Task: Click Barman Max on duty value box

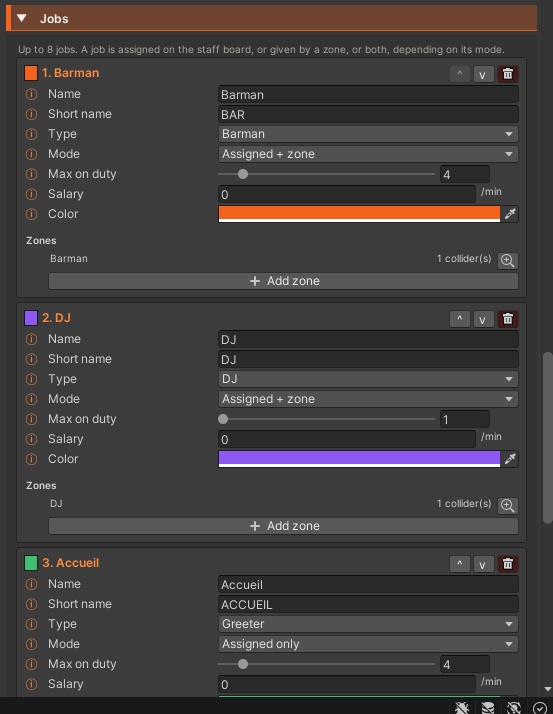Action: 465,174
